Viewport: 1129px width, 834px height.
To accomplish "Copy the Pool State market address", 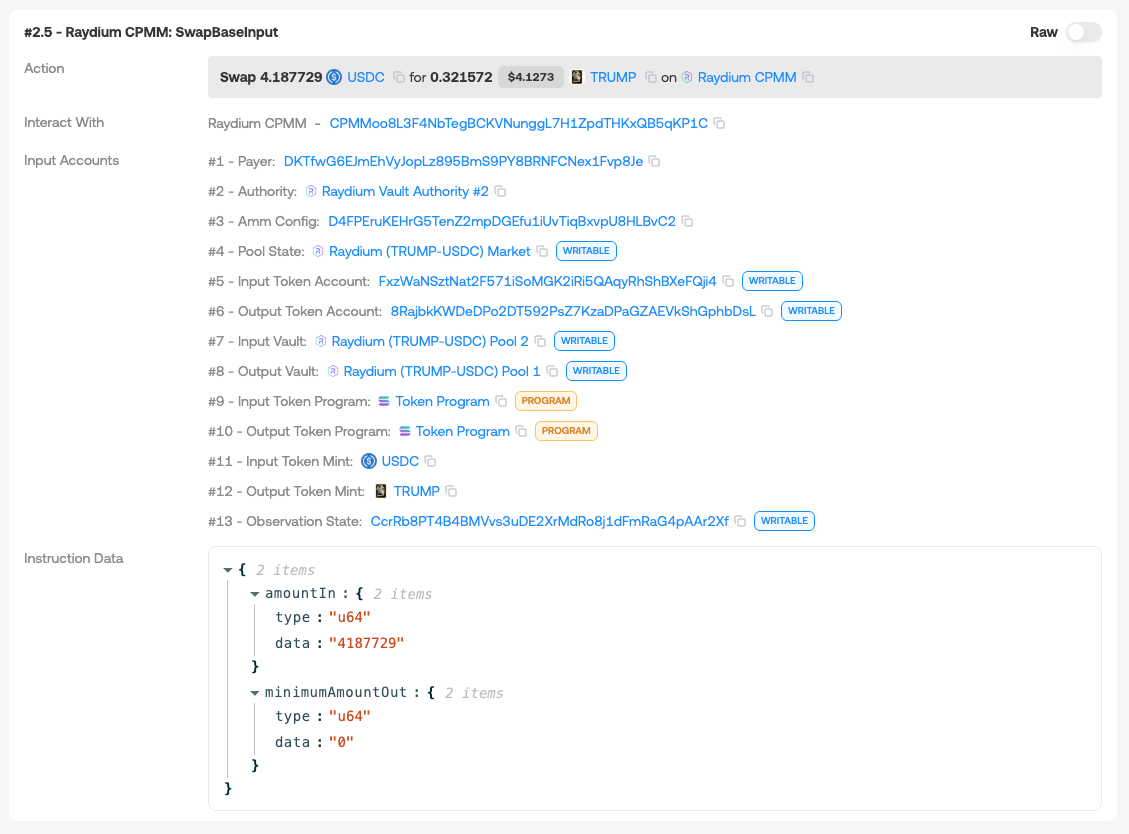I will (x=542, y=251).
